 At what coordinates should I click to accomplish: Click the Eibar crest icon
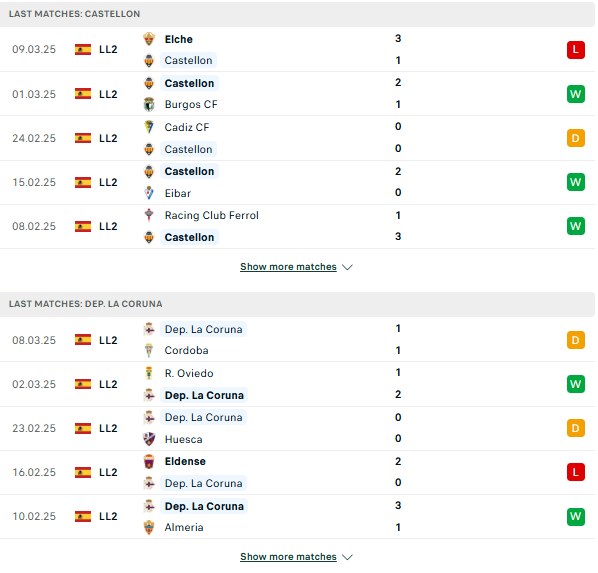coord(149,193)
